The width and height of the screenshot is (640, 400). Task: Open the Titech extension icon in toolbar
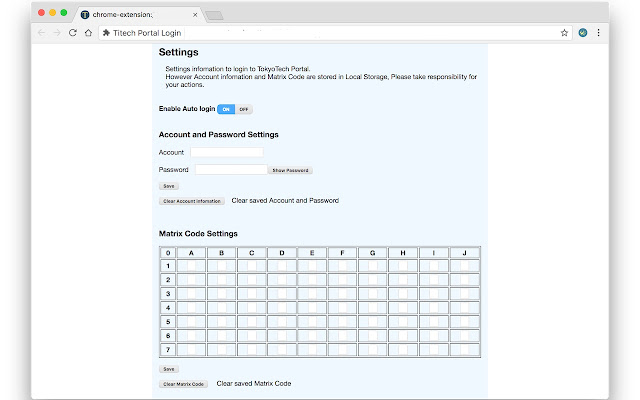(583, 33)
